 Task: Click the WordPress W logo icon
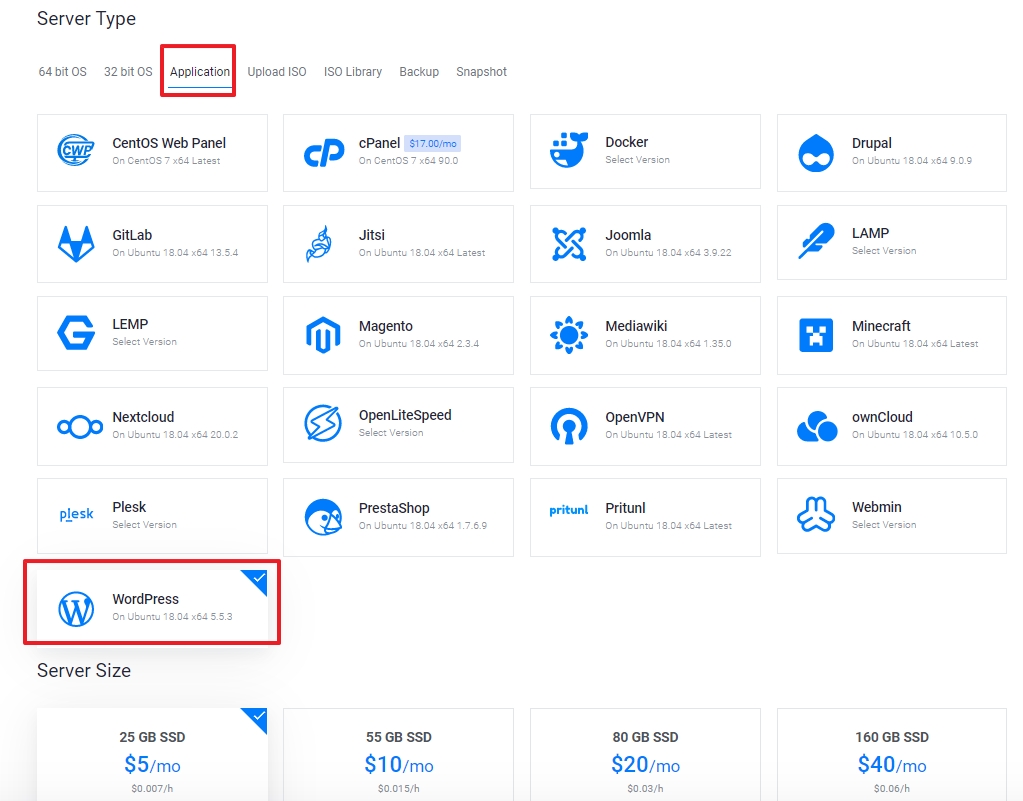76,609
